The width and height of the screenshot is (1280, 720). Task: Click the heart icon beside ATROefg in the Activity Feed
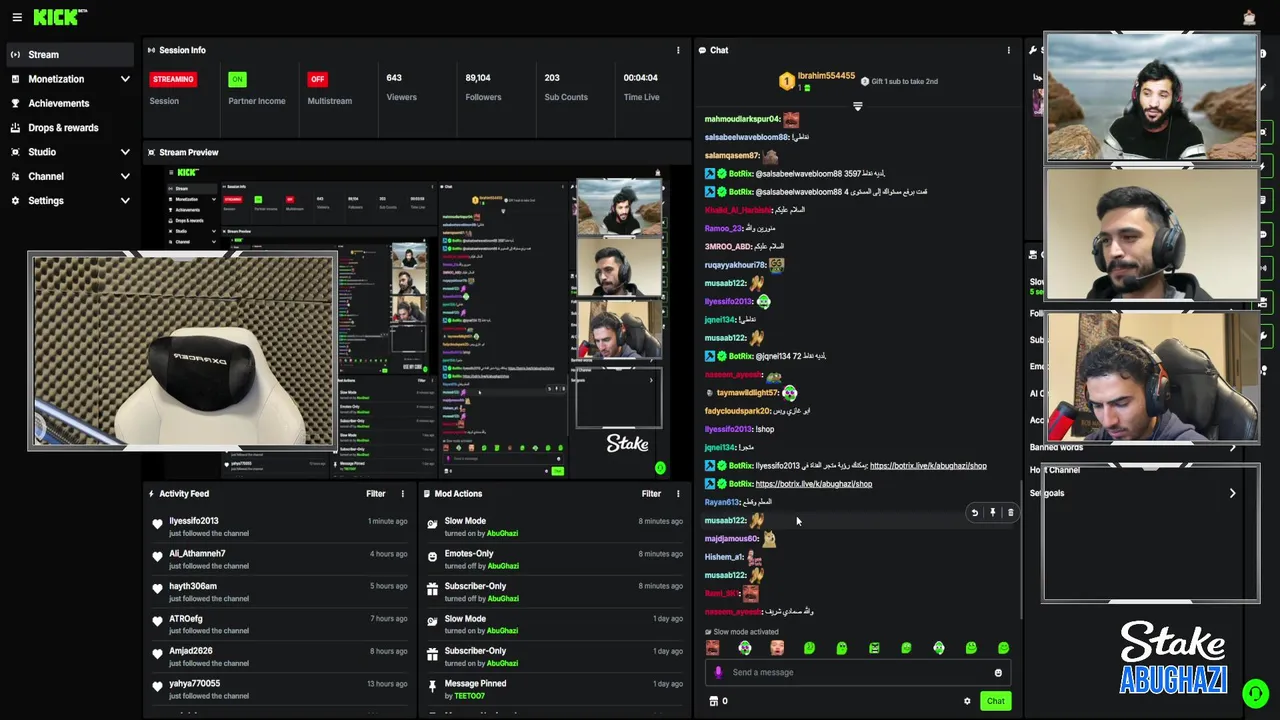(x=157, y=622)
